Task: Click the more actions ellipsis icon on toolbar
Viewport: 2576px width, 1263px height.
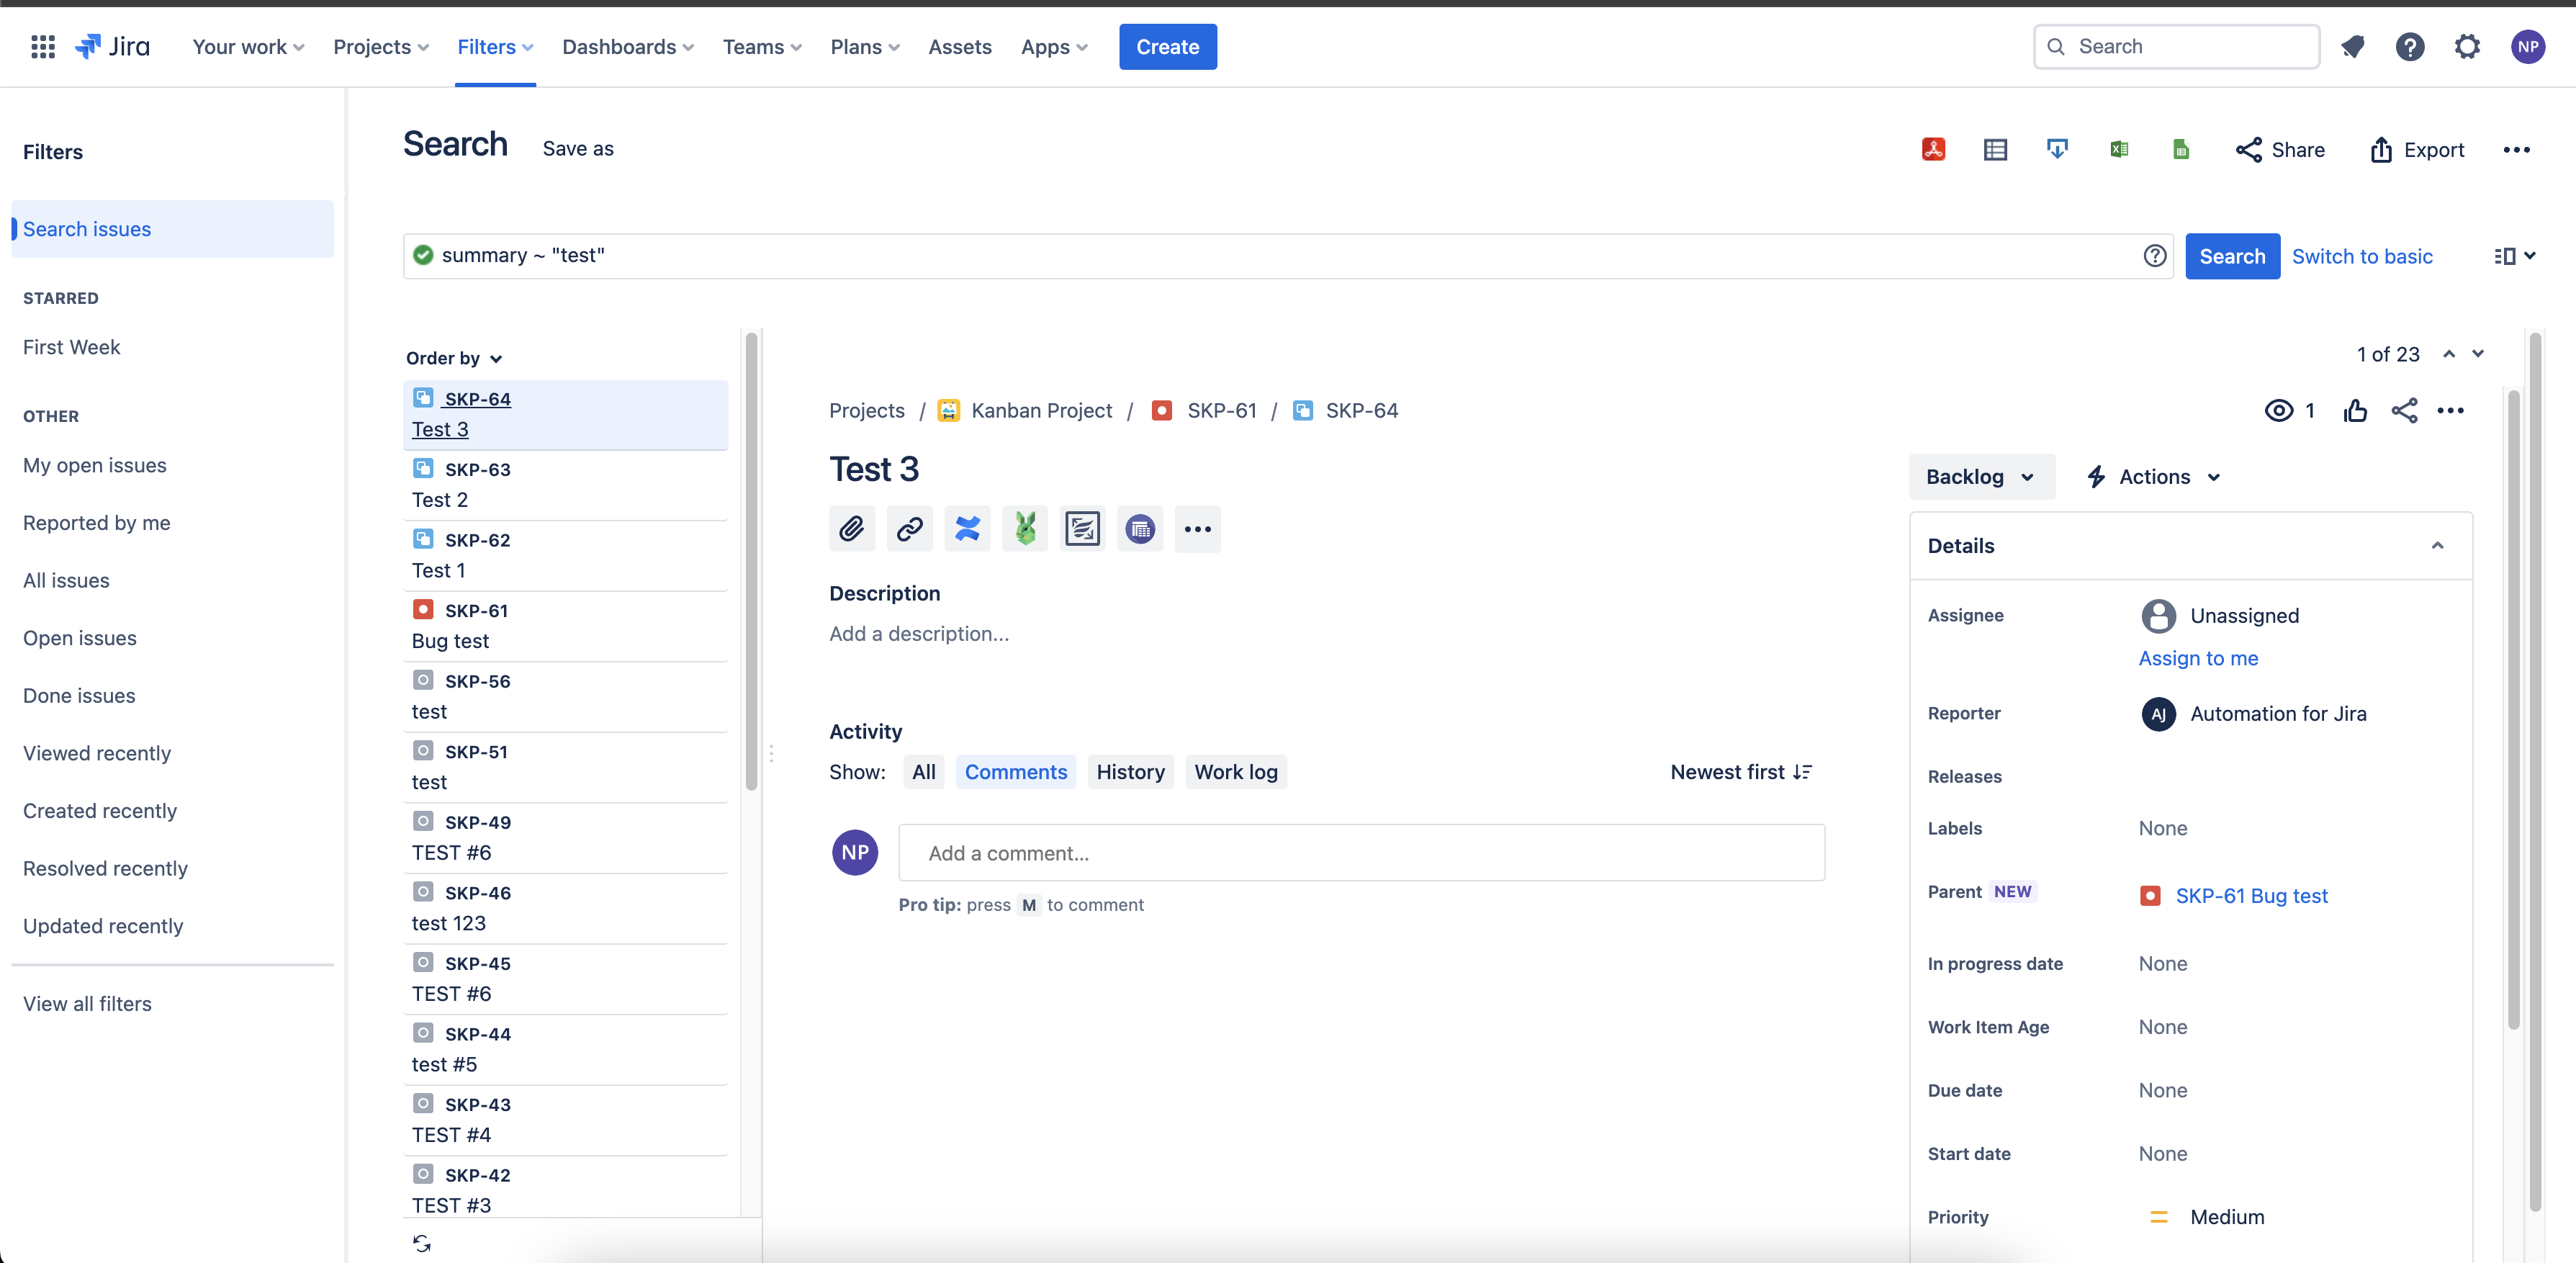Action: tap(1196, 529)
